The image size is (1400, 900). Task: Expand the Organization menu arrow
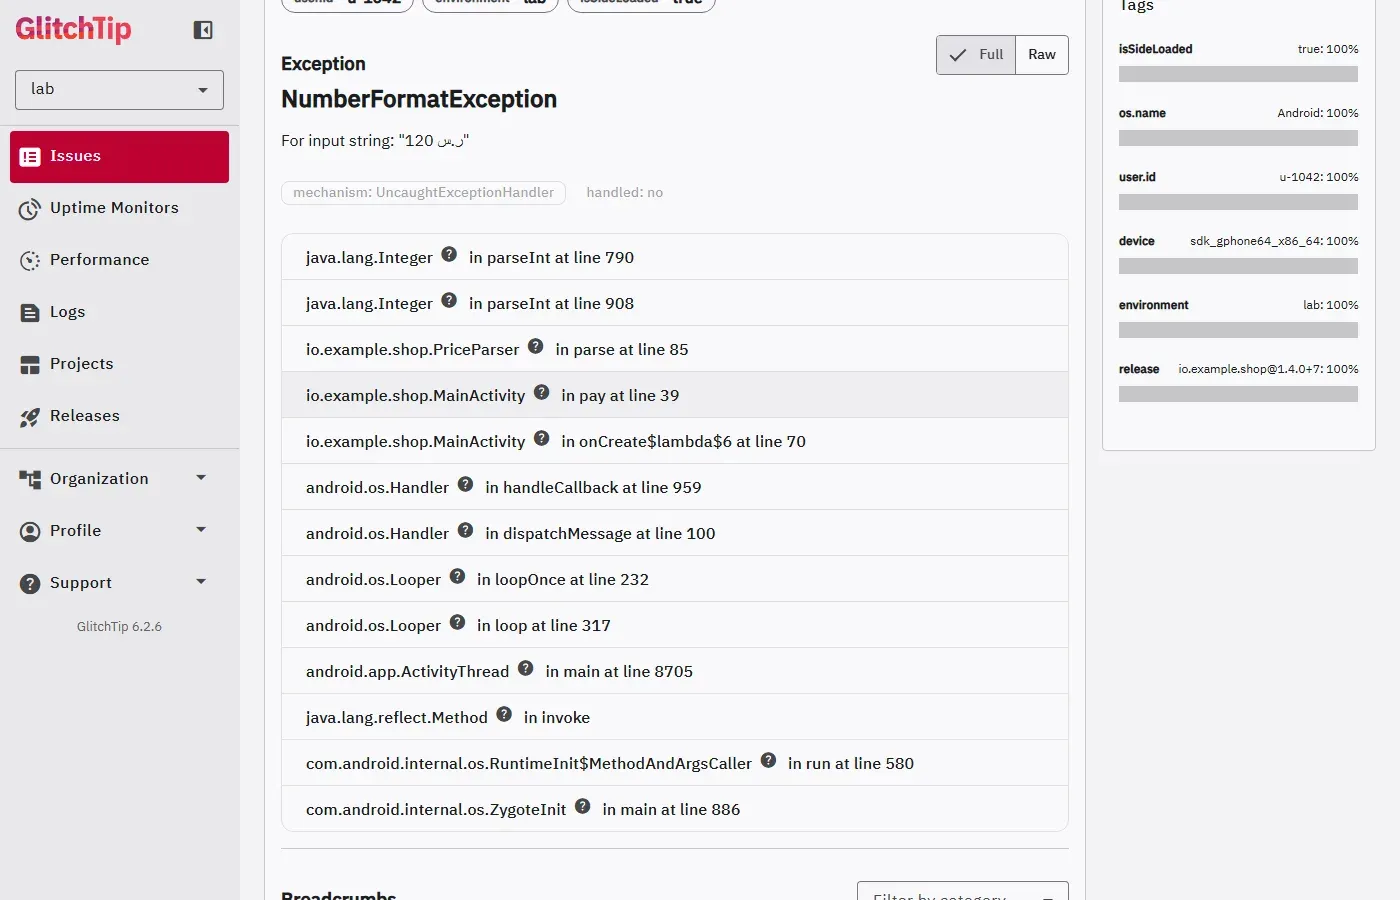(201, 478)
